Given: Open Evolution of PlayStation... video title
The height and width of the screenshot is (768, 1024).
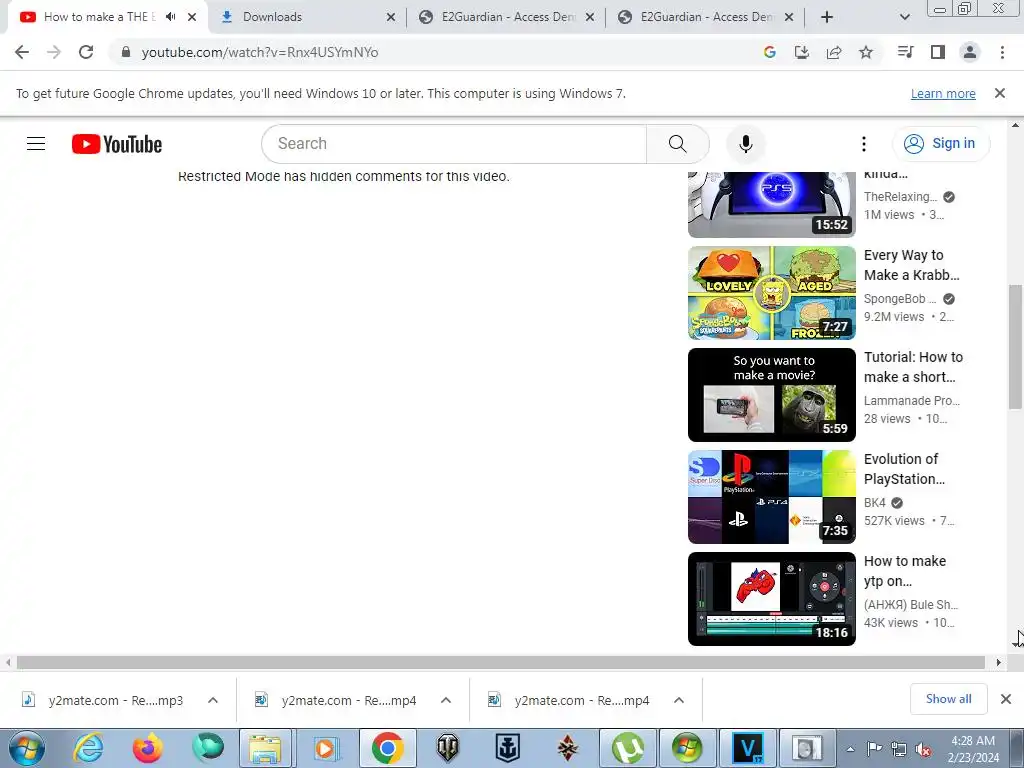Looking at the screenshot, I should (x=904, y=469).
